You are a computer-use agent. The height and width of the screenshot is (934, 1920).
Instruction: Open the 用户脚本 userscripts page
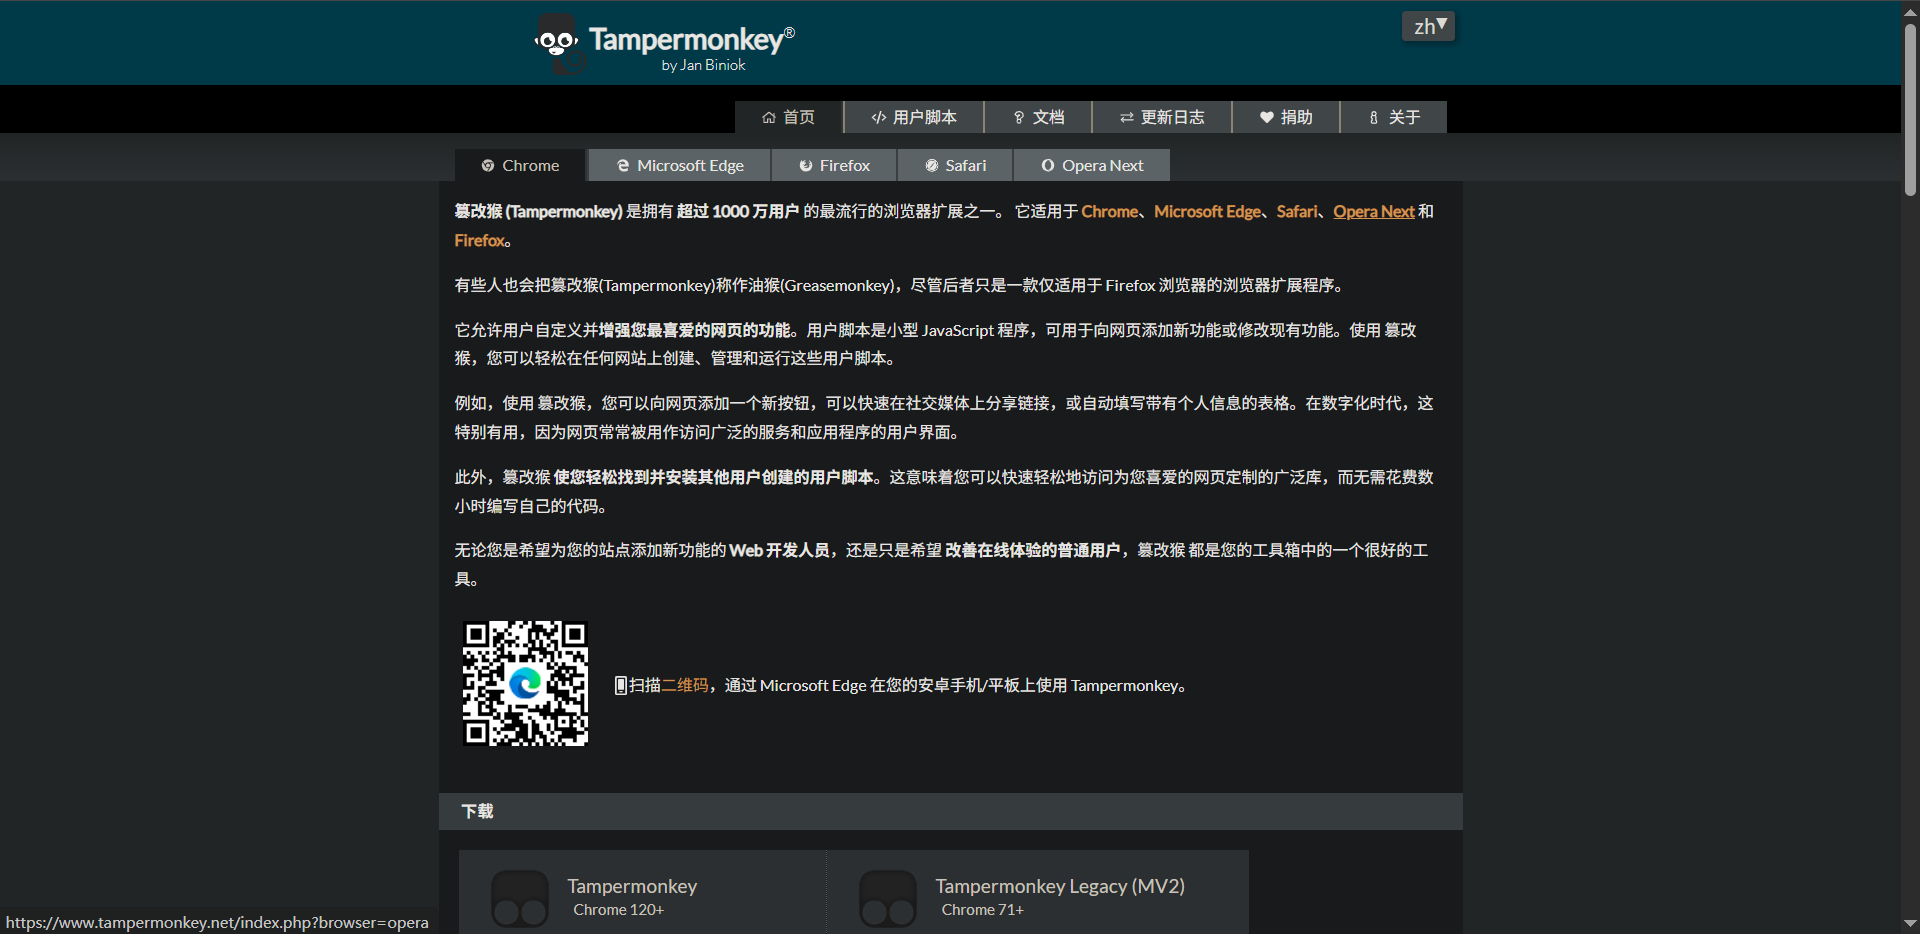click(x=913, y=117)
